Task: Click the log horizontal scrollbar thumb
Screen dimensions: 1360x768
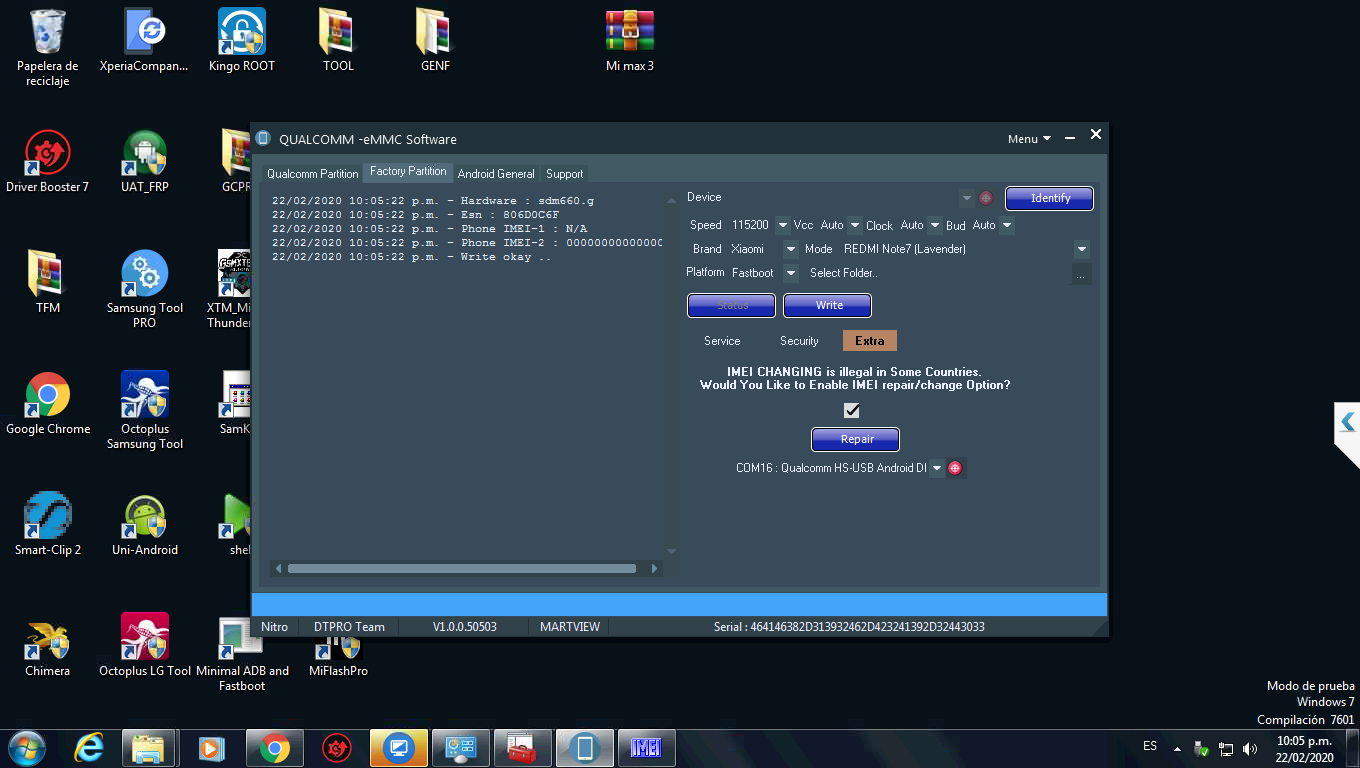Action: [462, 568]
